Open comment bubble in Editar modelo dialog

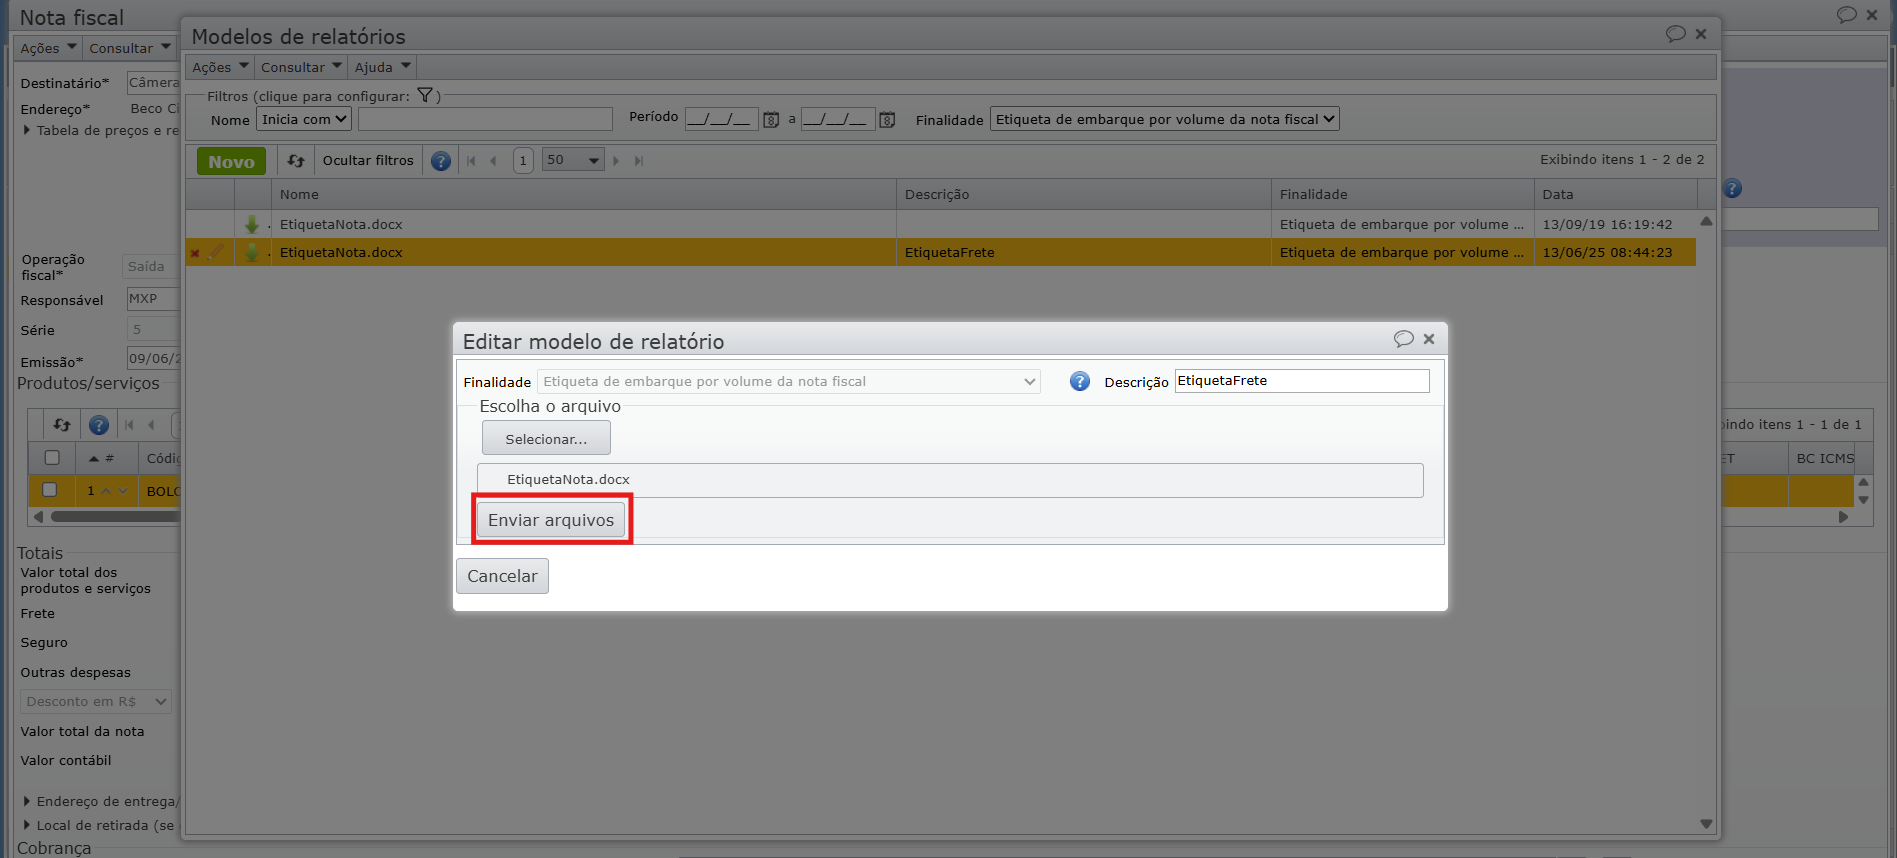pyautogui.click(x=1403, y=339)
